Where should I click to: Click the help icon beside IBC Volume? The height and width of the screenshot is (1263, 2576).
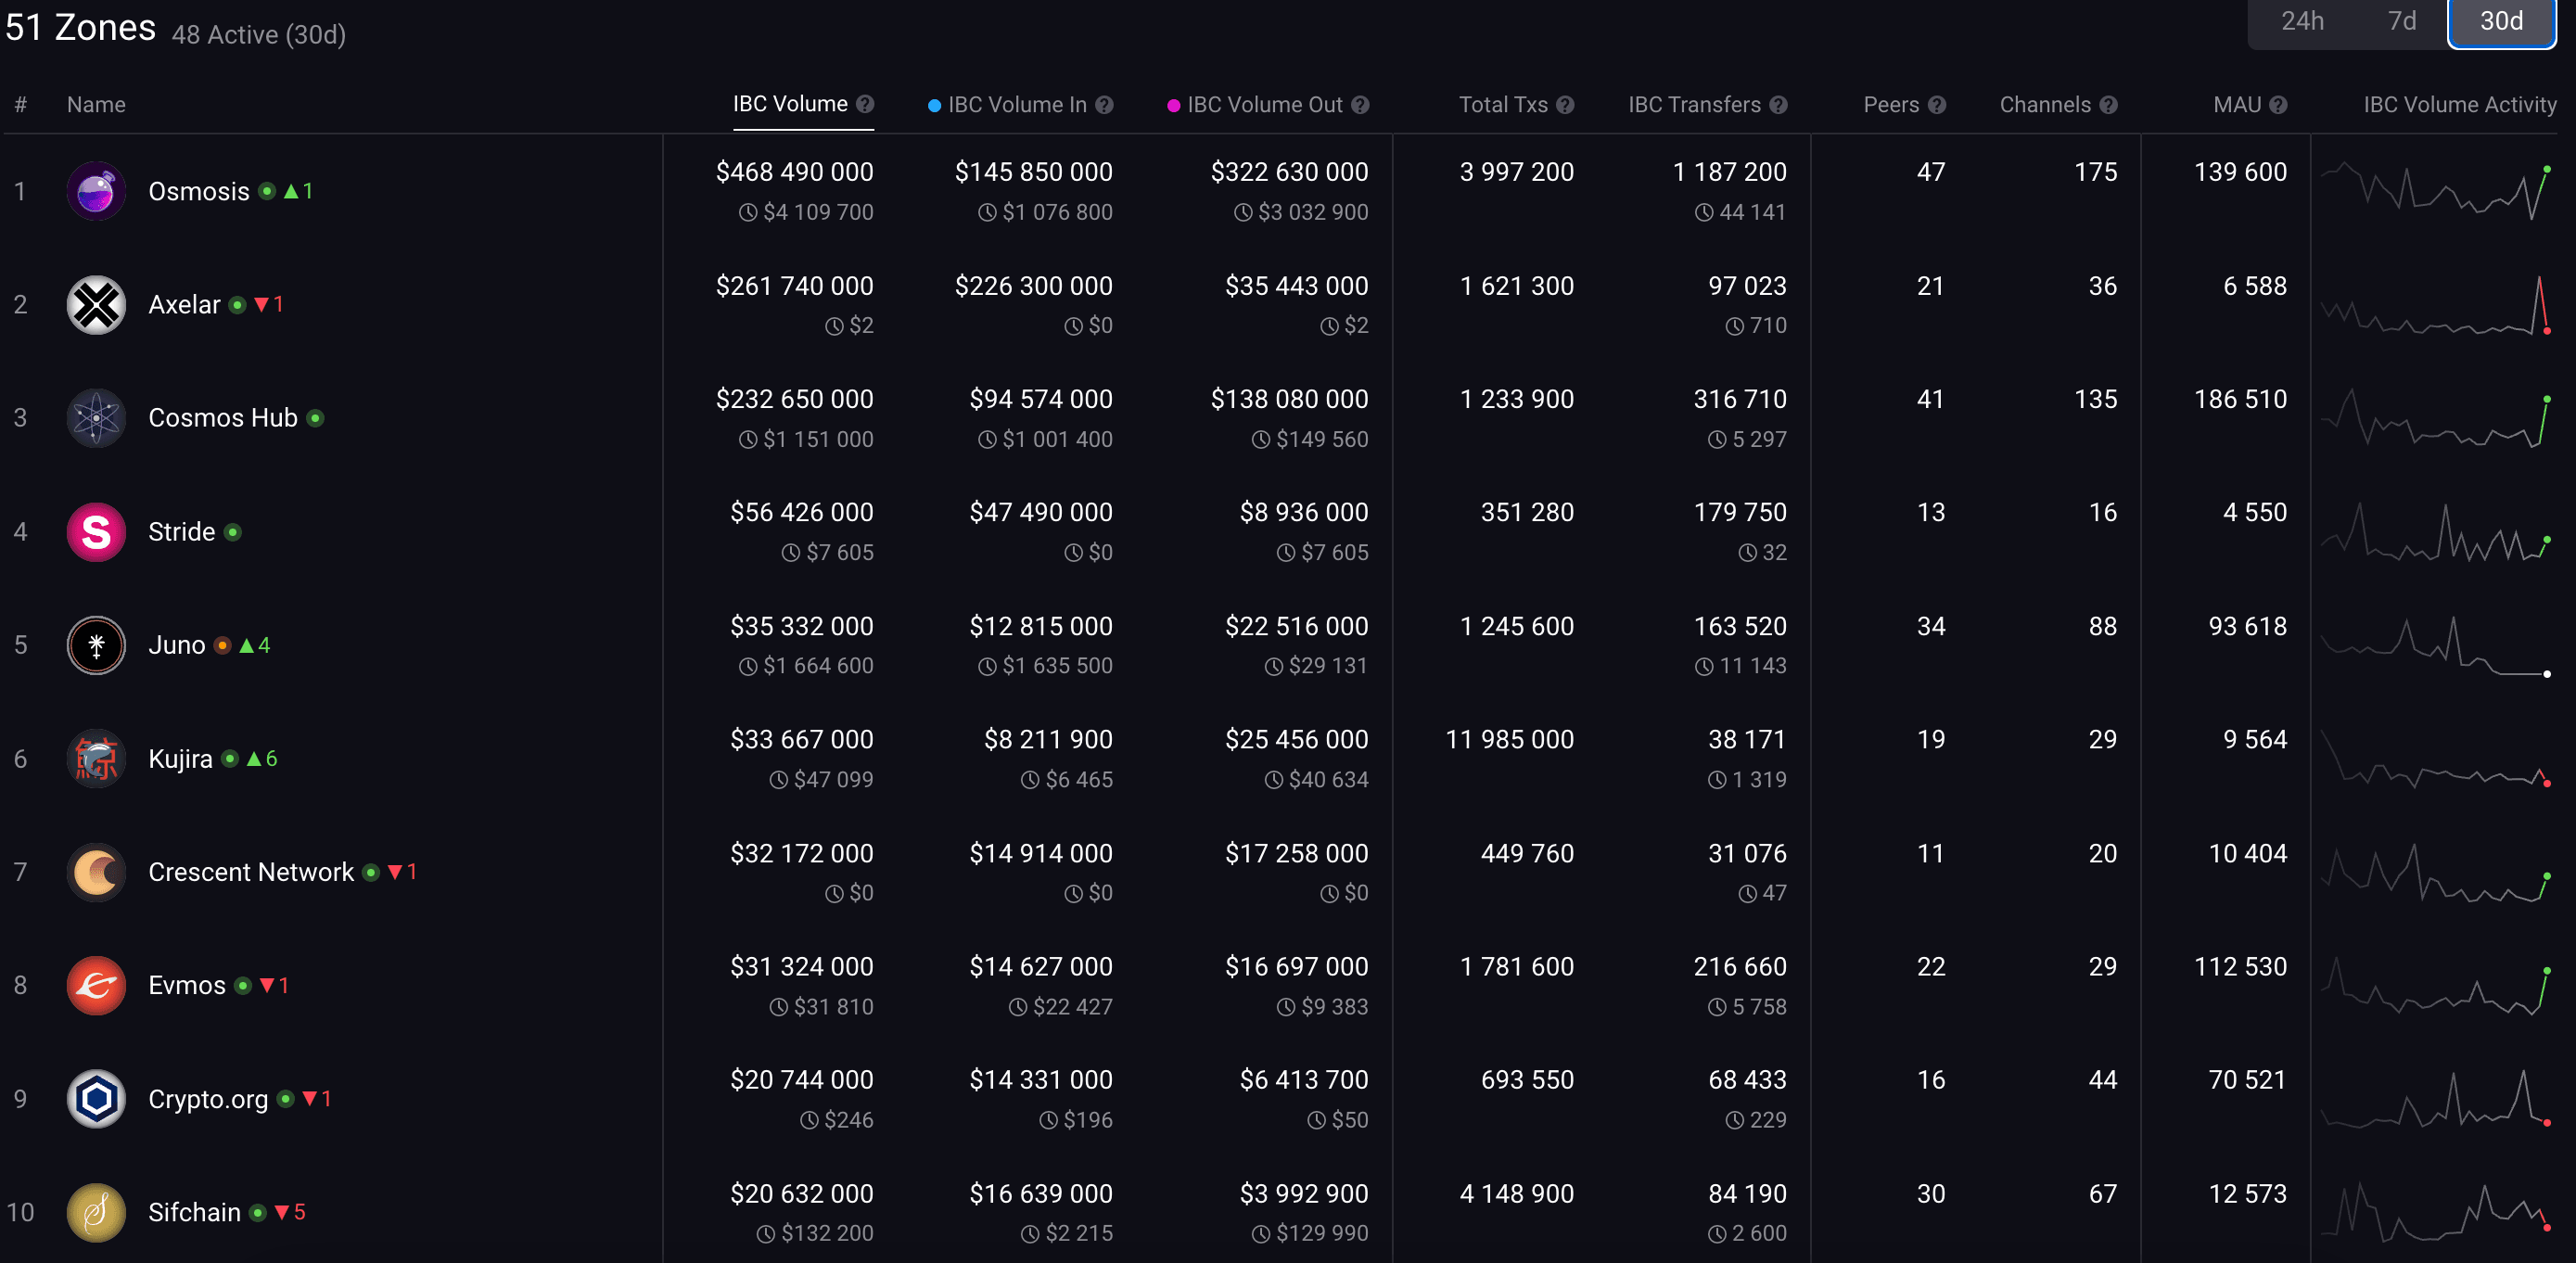tap(866, 104)
